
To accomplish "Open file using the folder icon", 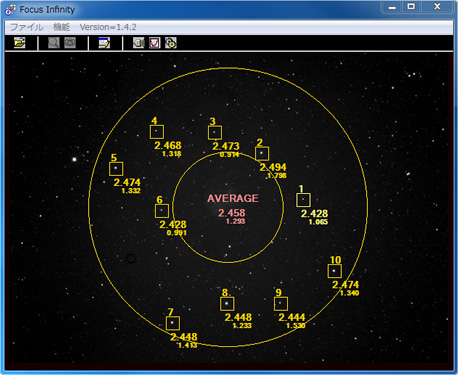I will 19,43.
